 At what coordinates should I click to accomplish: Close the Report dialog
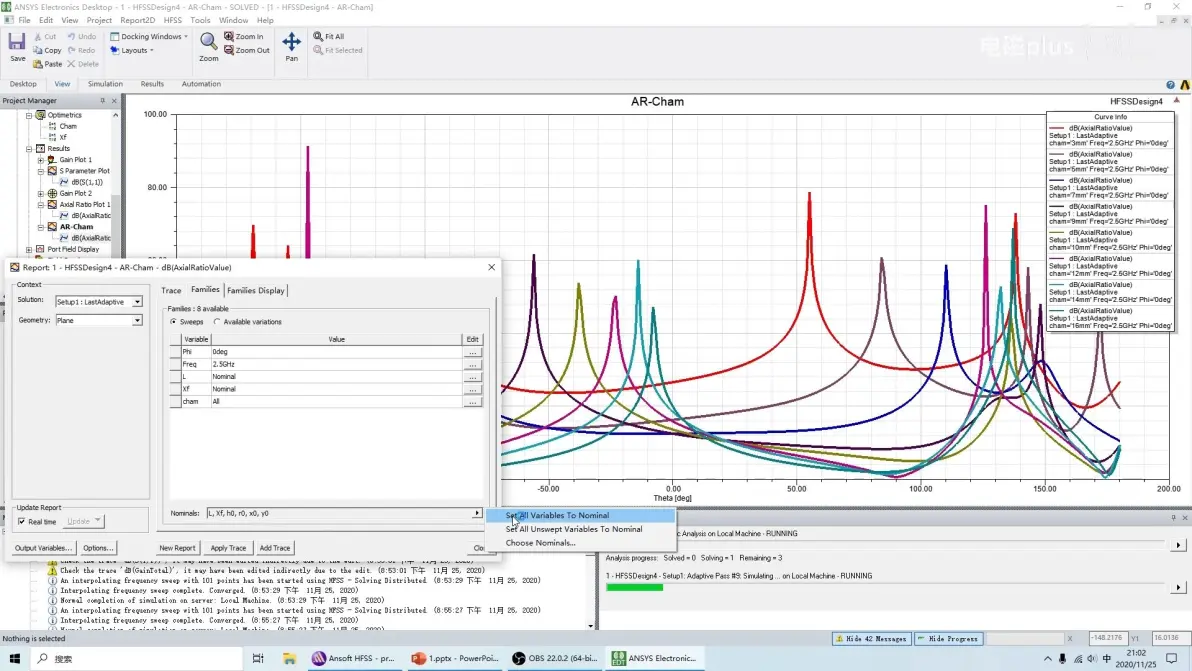tap(491, 267)
